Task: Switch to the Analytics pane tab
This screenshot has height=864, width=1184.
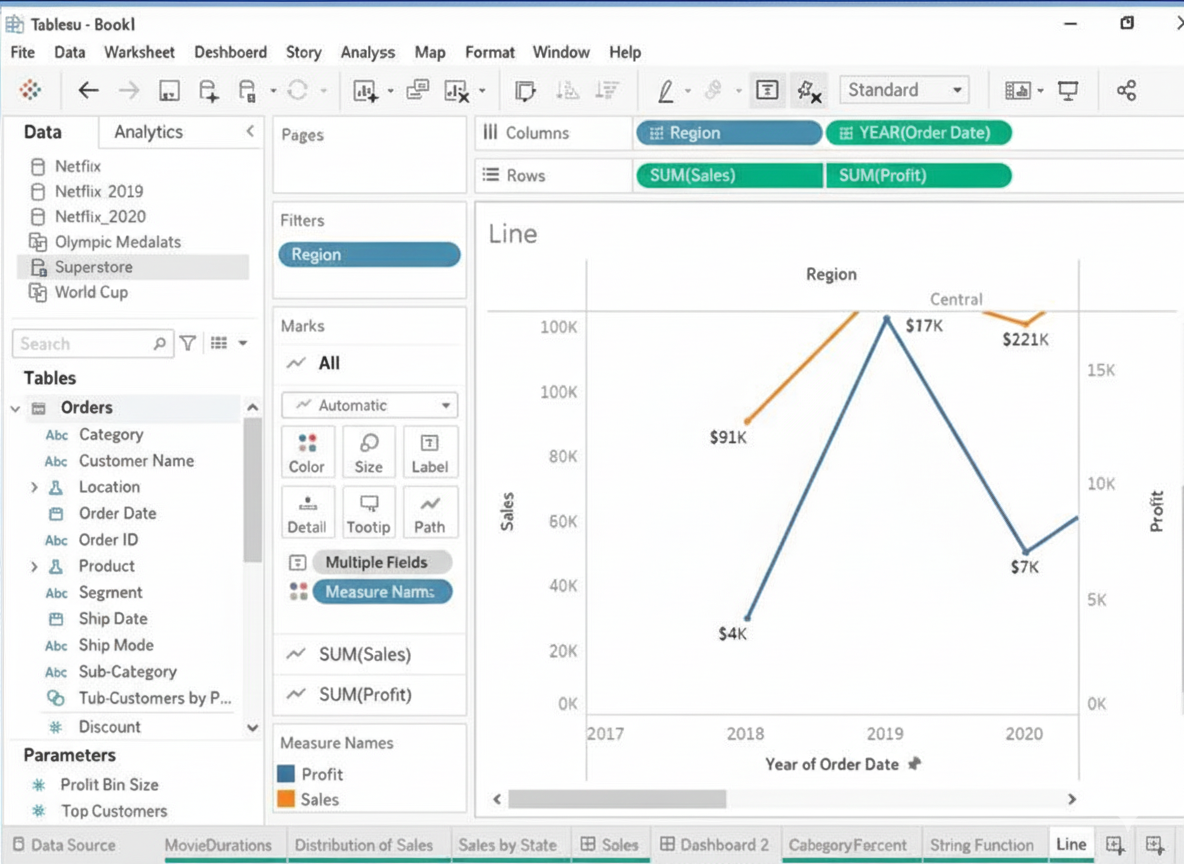Action: tap(148, 132)
